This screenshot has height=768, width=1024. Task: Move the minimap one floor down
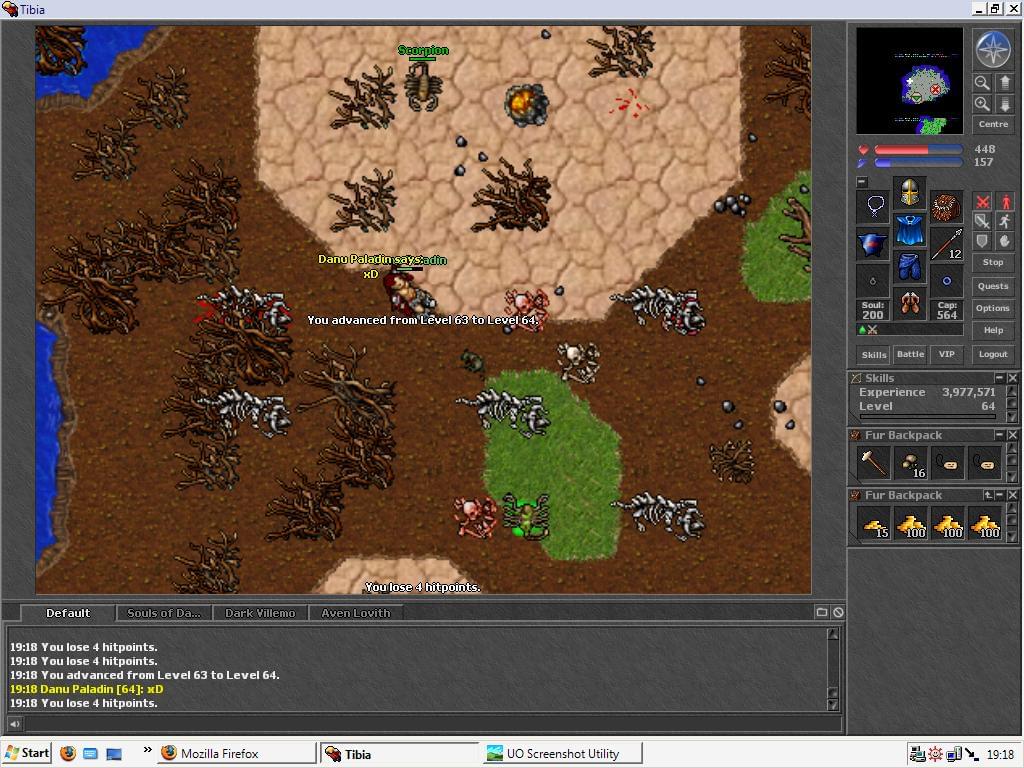click(1004, 104)
